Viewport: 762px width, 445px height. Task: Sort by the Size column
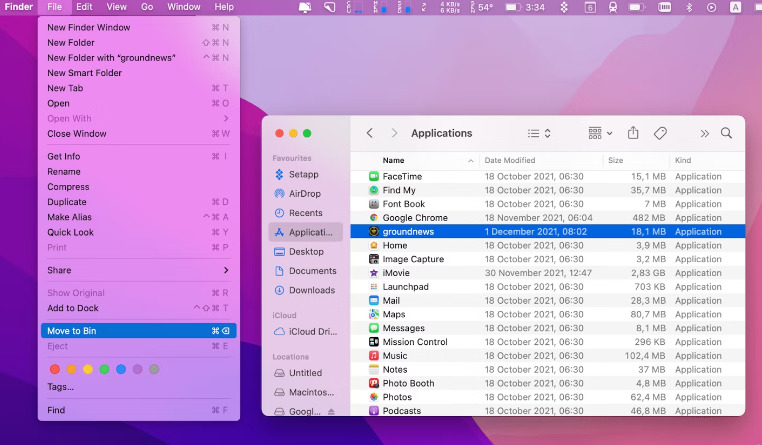[637, 160]
